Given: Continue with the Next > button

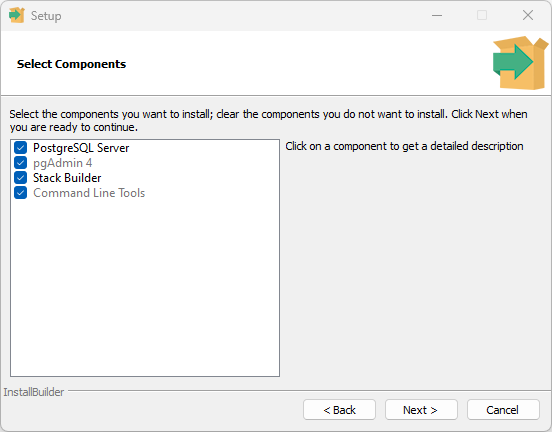Looking at the screenshot, I should (x=421, y=410).
